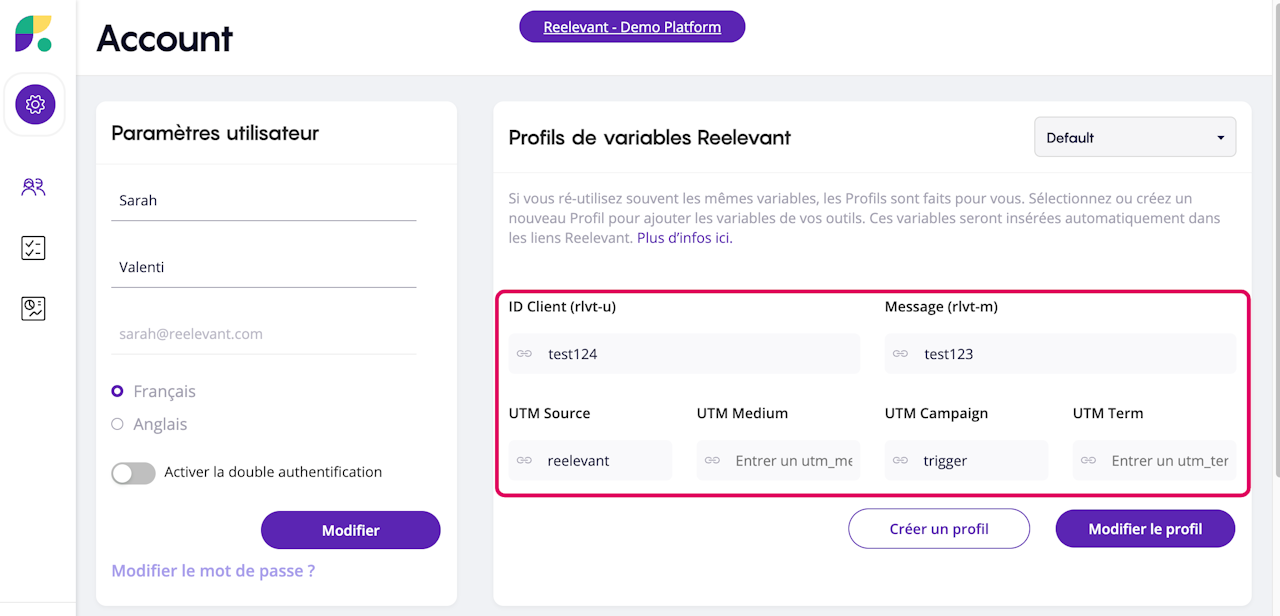This screenshot has height=616, width=1280.
Task: Open the checklist icon in sidebar
Action: point(33,248)
